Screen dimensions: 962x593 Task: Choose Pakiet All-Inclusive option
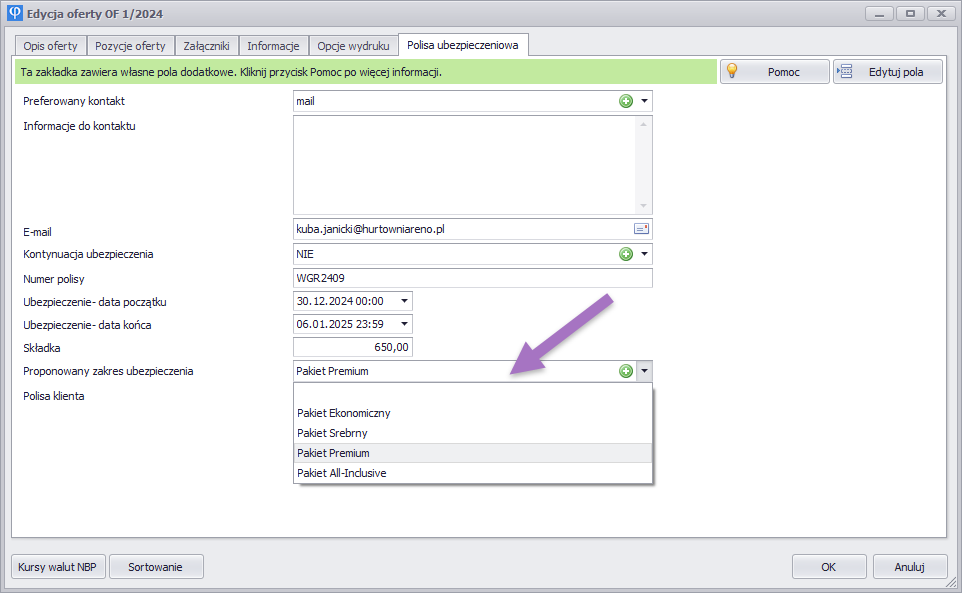pos(341,473)
